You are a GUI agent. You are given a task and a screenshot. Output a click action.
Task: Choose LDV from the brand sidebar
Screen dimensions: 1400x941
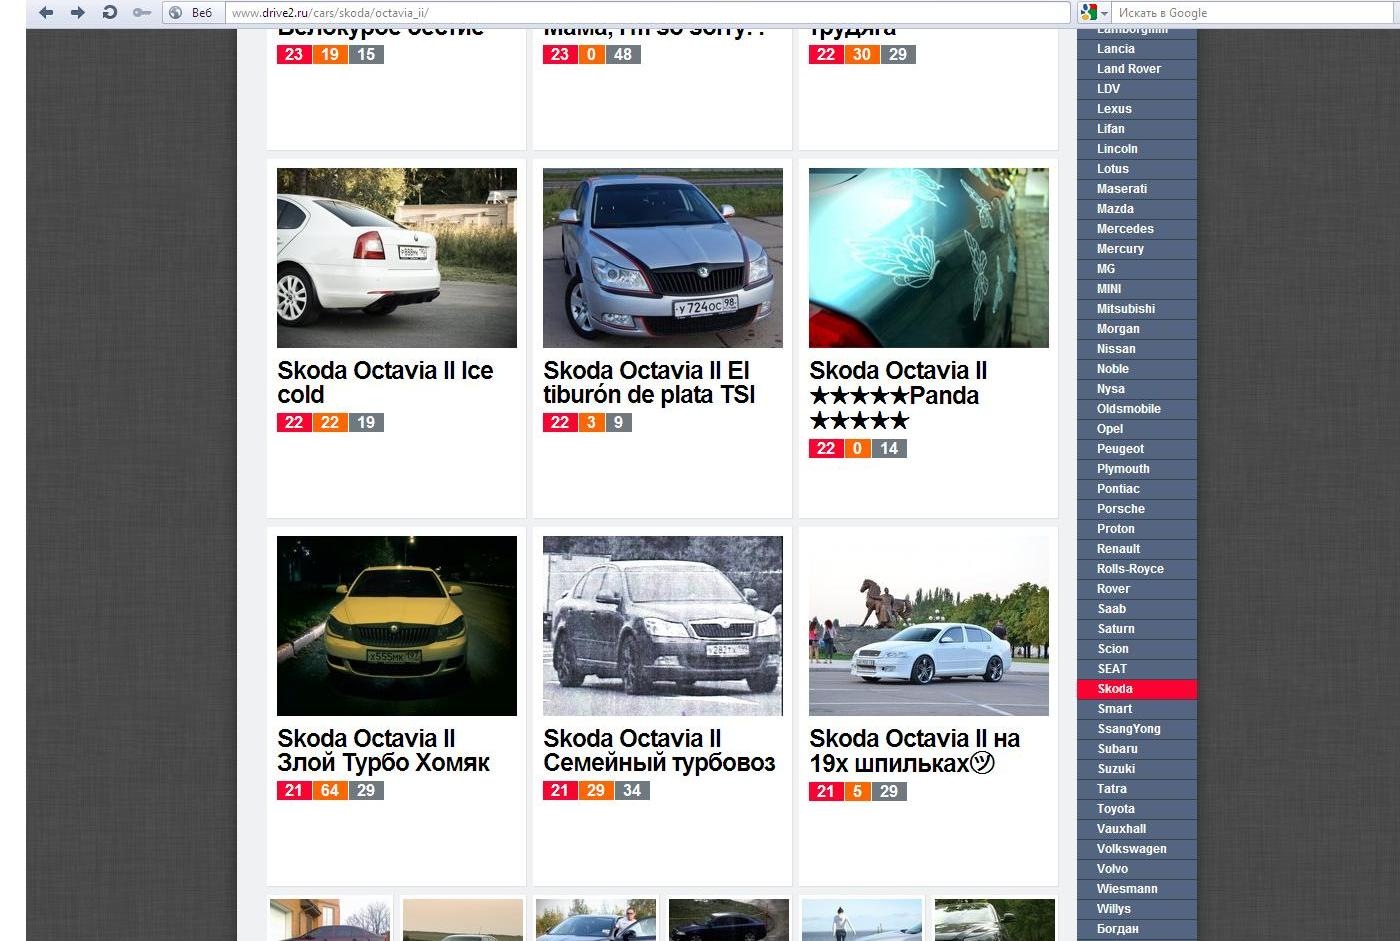click(x=1137, y=89)
